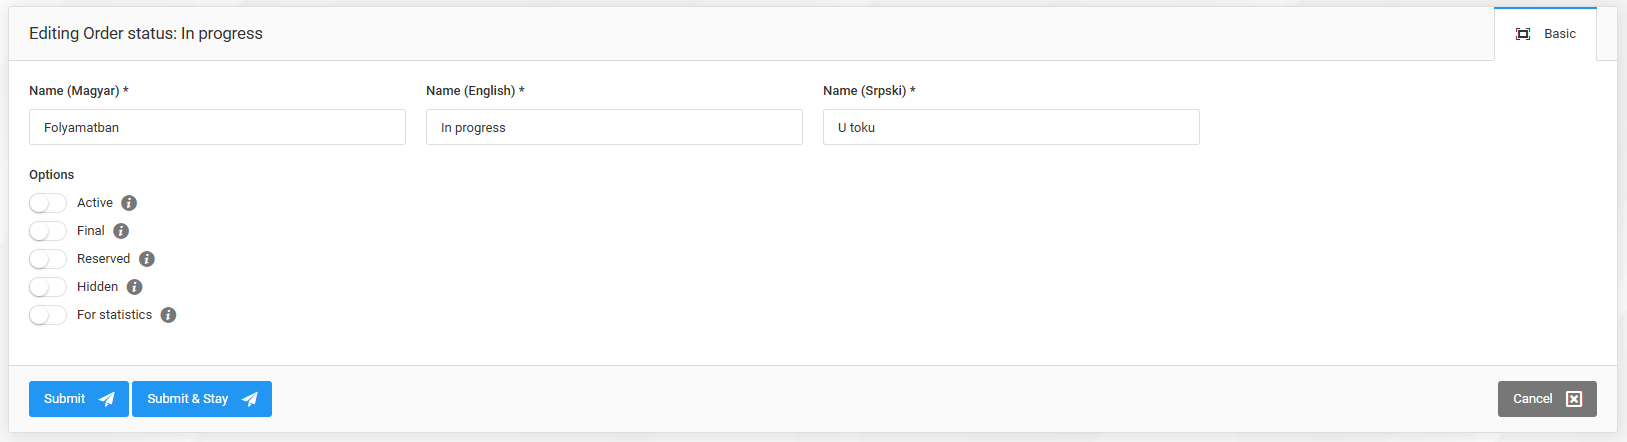Screen dimensions: 1627x442
Task: Click the Final option label
Action: [91, 231]
